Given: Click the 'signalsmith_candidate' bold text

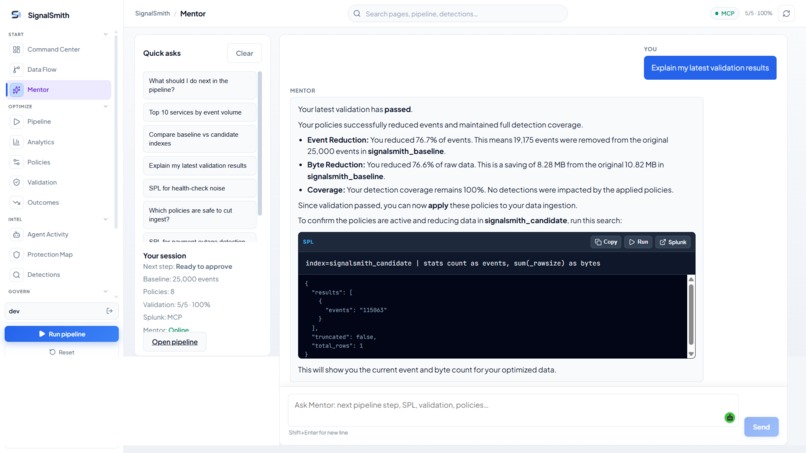Looking at the screenshot, I should pos(525,220).
